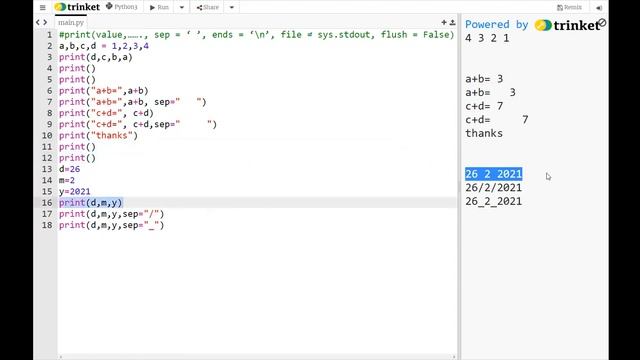This screenshot has height=360, width=640.
Task: Run the code
Action: [159, 7]
